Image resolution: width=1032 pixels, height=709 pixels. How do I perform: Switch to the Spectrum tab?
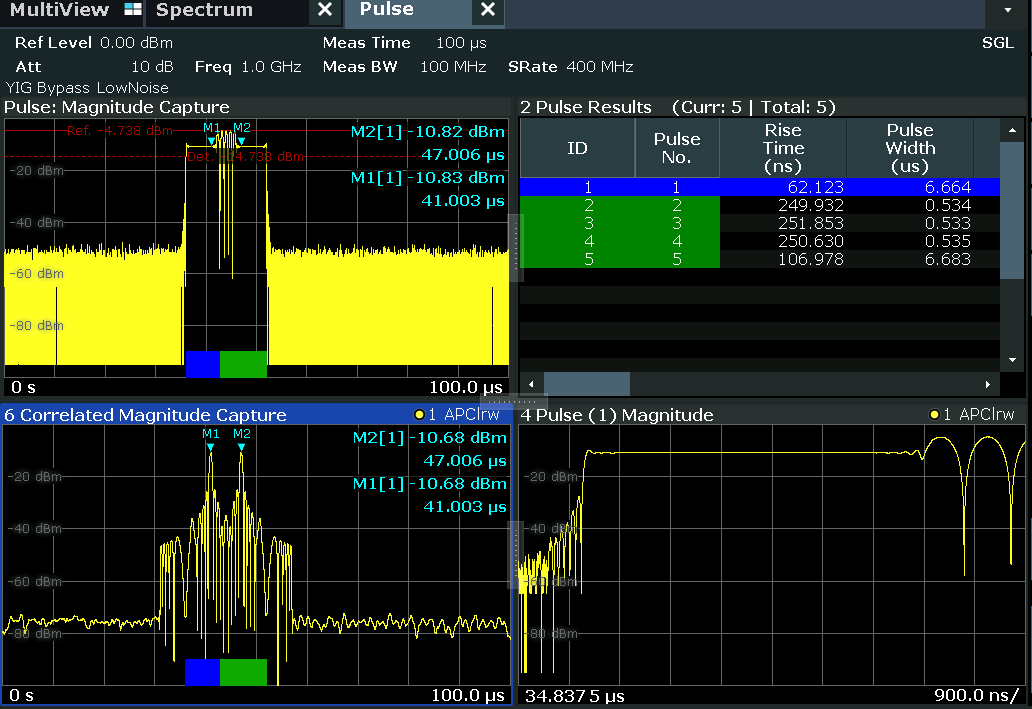(x=204, y=10)
